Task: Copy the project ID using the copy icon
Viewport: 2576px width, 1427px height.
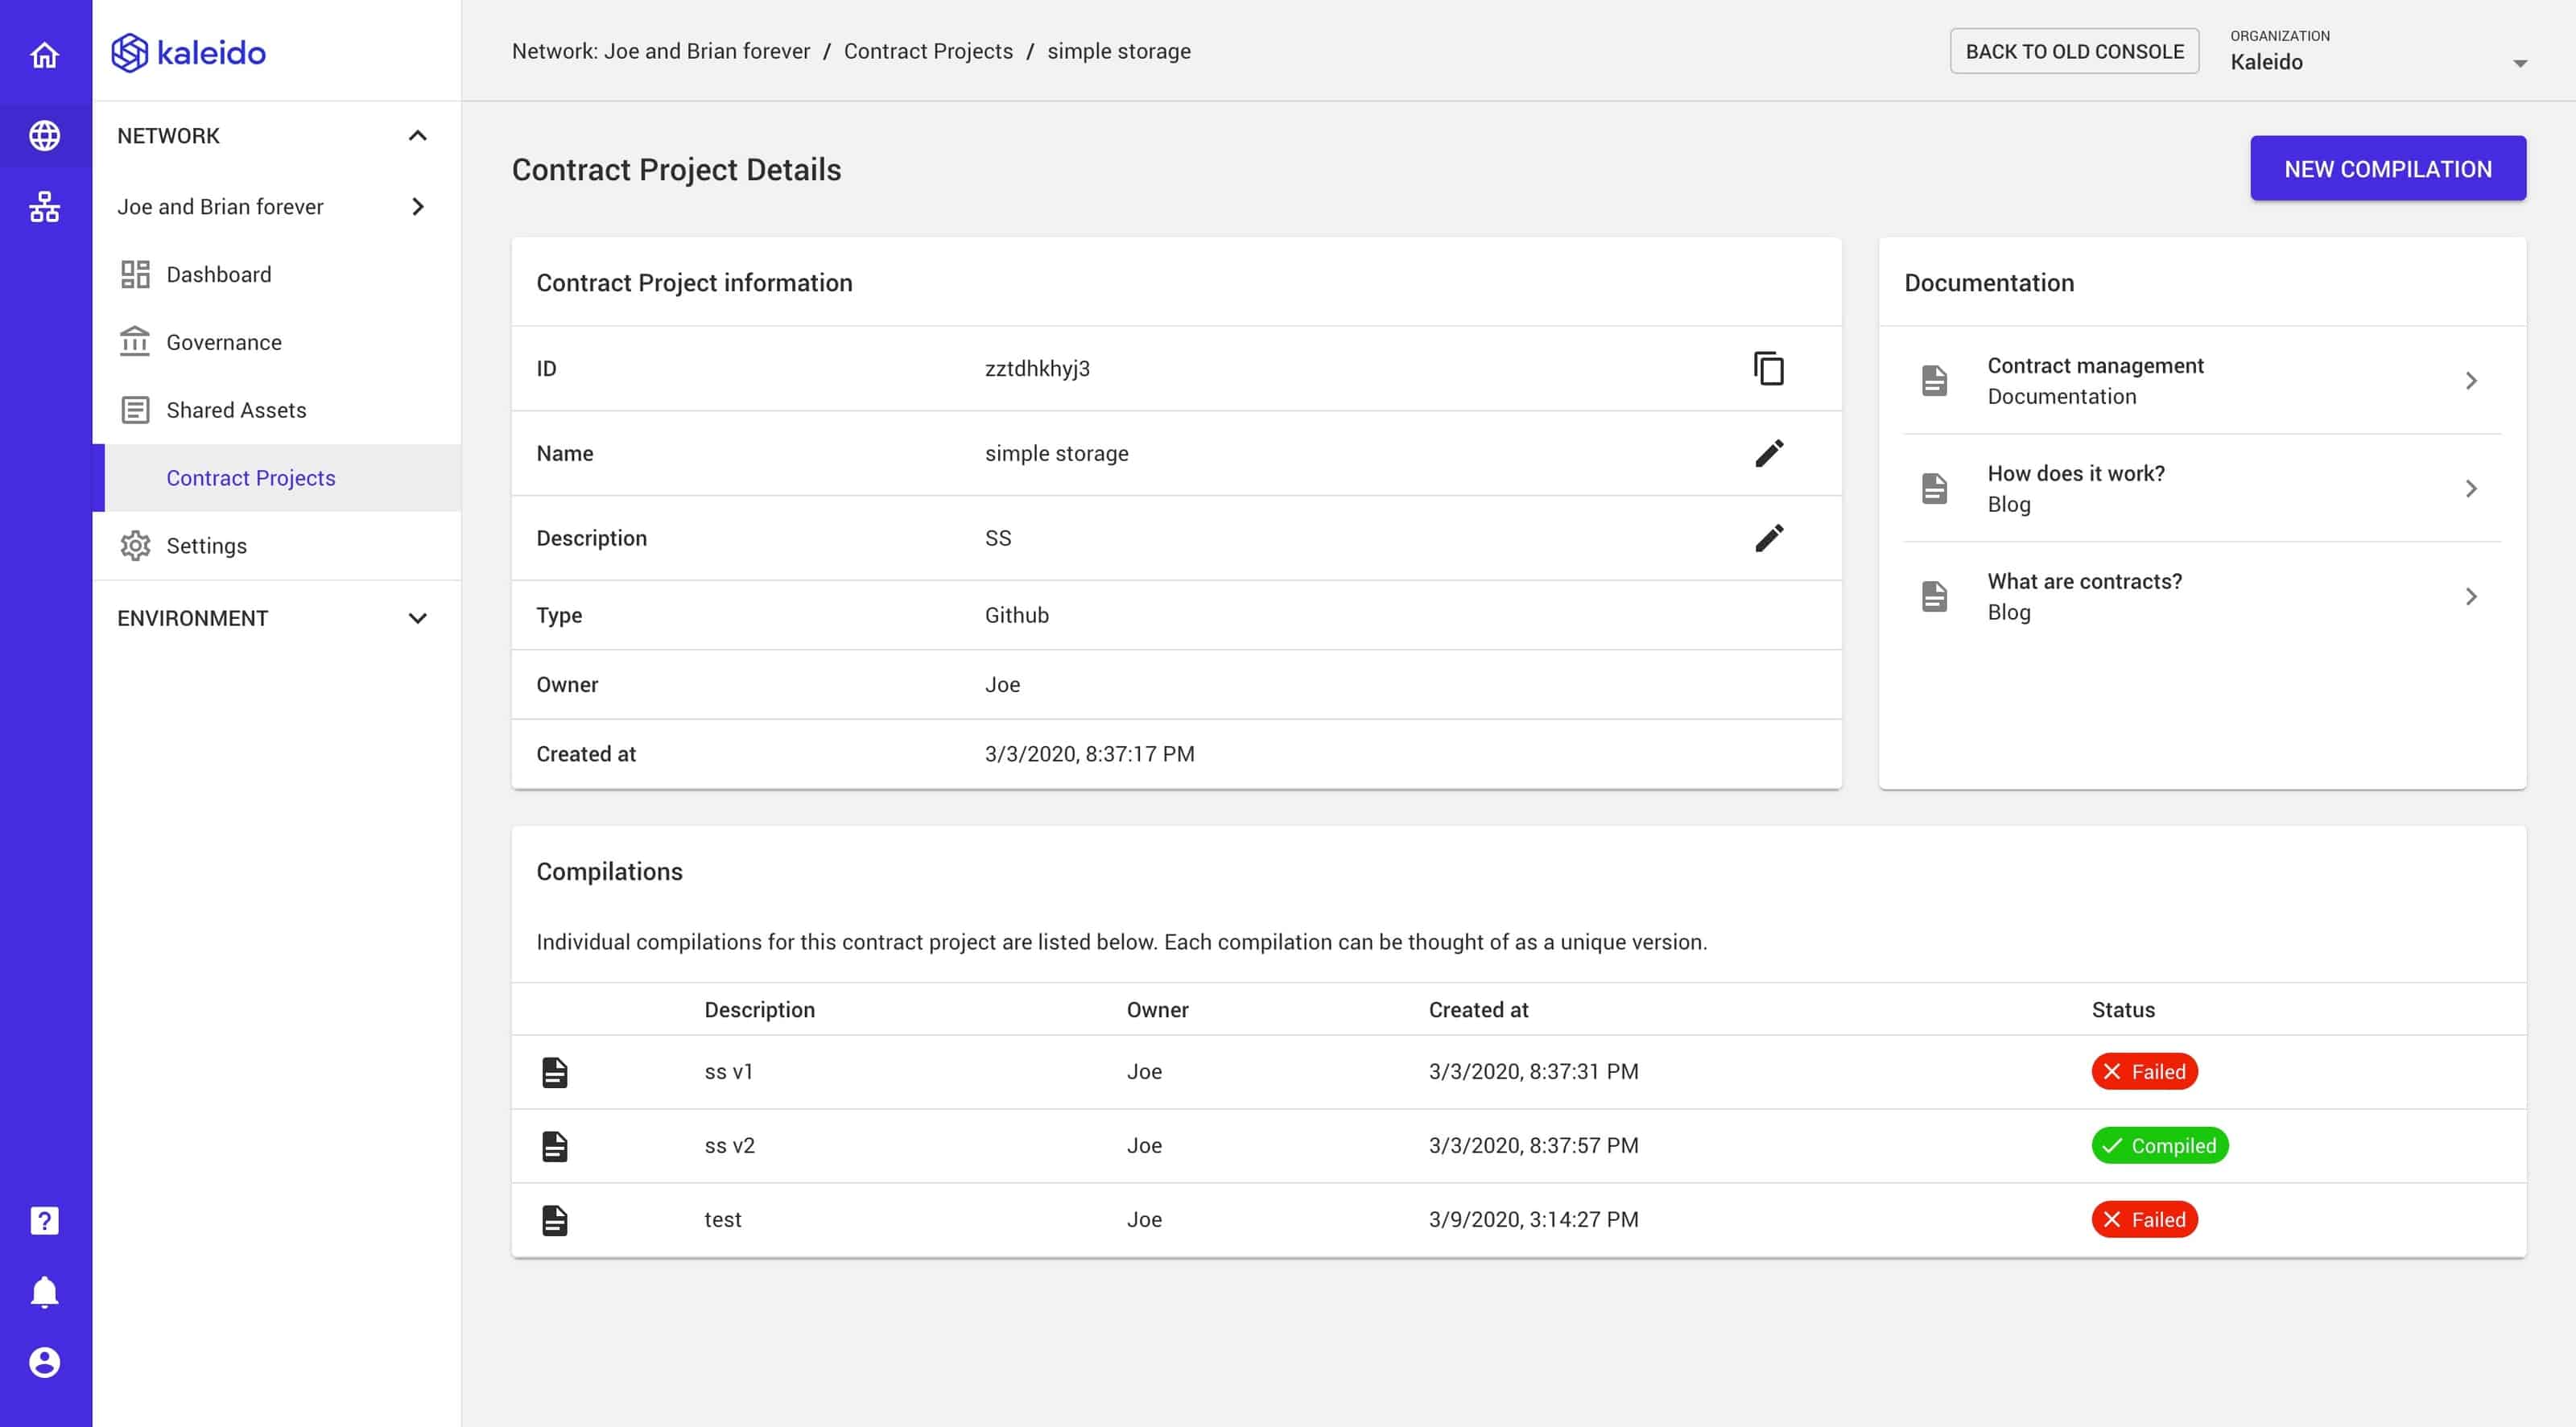Action: (1768, 369)
